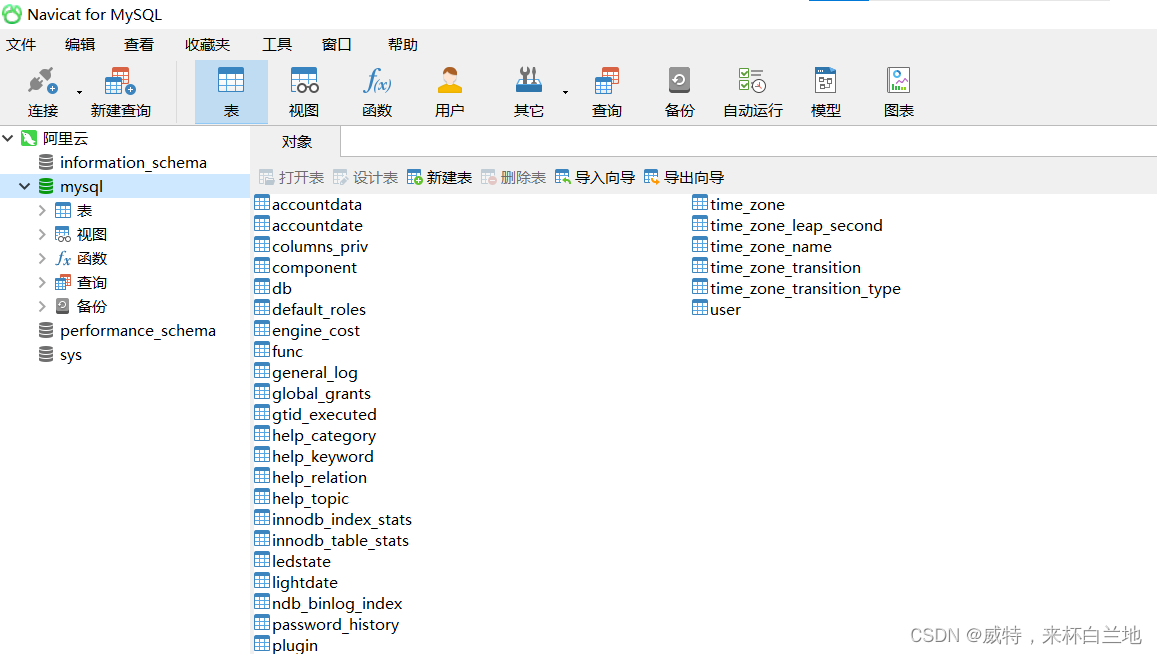The width and height of the screenshot is (1157, 654).
Task: Open the 用户 users toolbar icon
Action: pyautogui.click(x=449, y=92)
